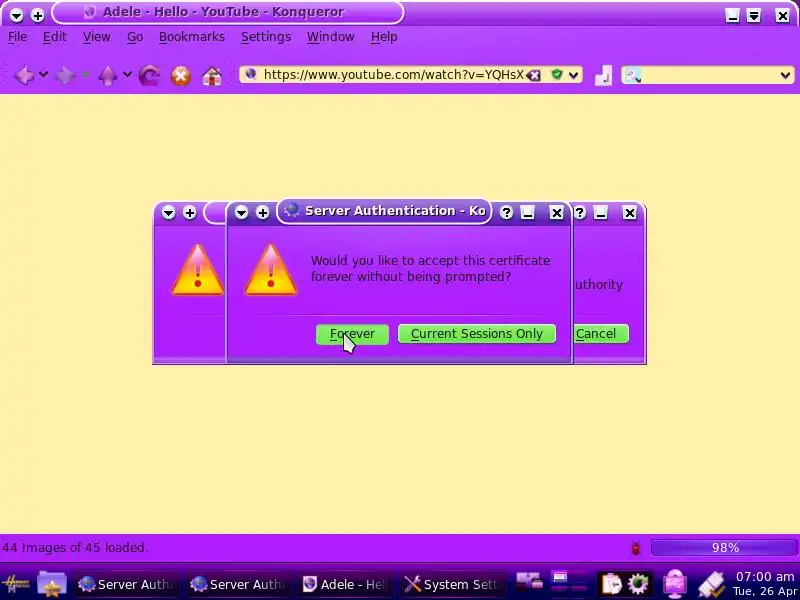The height and width of the screenshot is (600, 800).
Task: Open the Klipper clipboard tray icon
Action: [611, 584]
